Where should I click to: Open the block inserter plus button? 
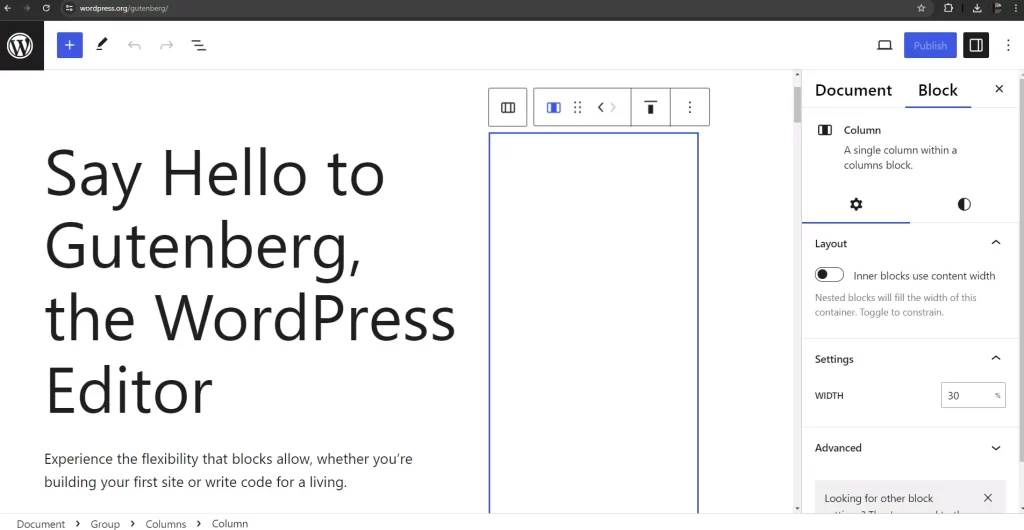(70, 45)
